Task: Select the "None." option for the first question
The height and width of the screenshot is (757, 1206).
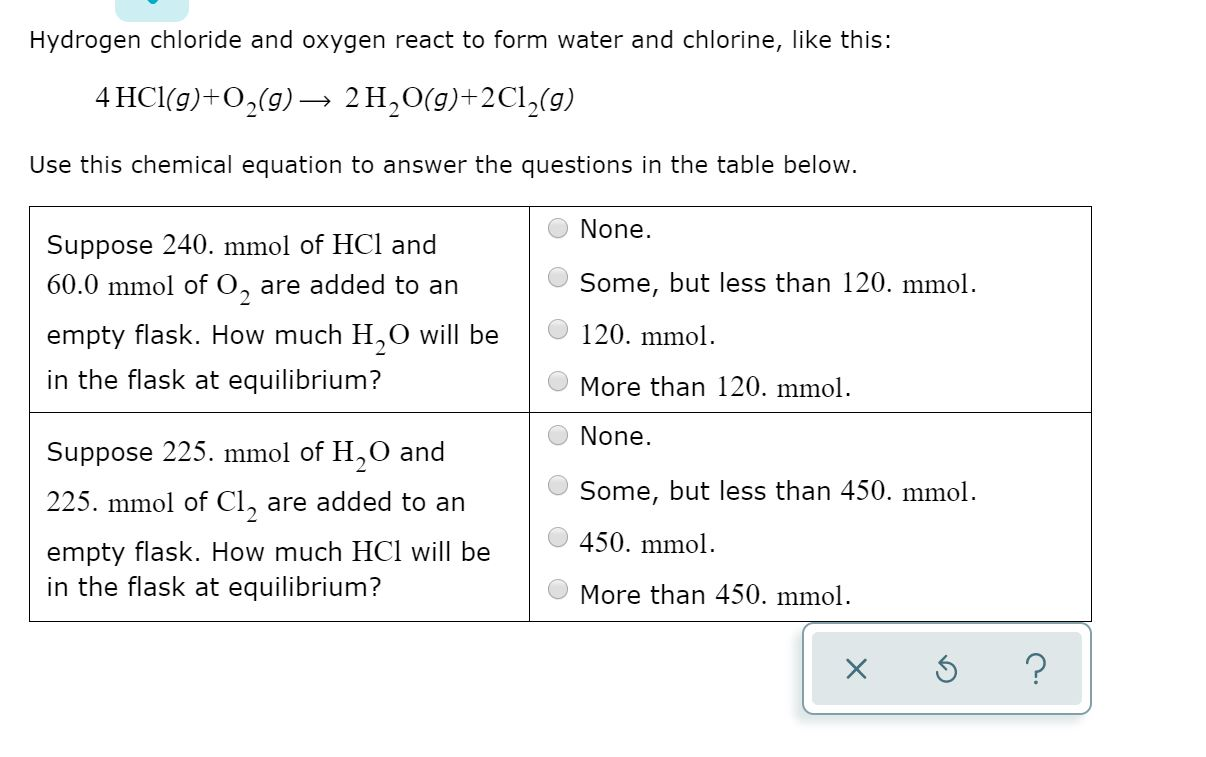Action: click(557, 229)
